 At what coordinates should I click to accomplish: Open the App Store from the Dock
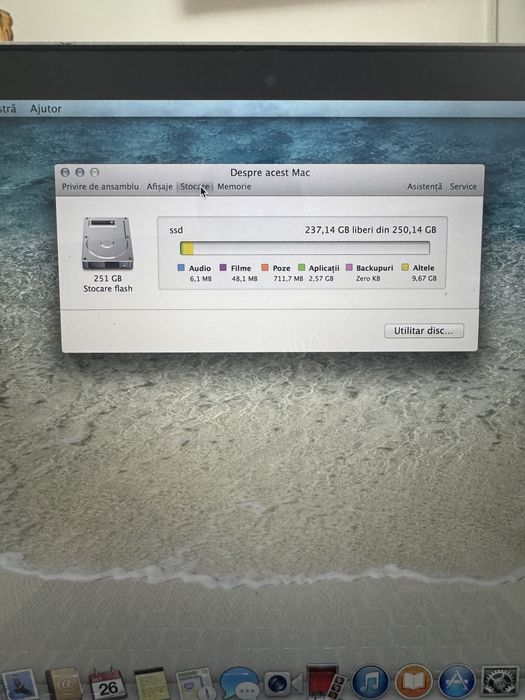[x=457, y=683]
